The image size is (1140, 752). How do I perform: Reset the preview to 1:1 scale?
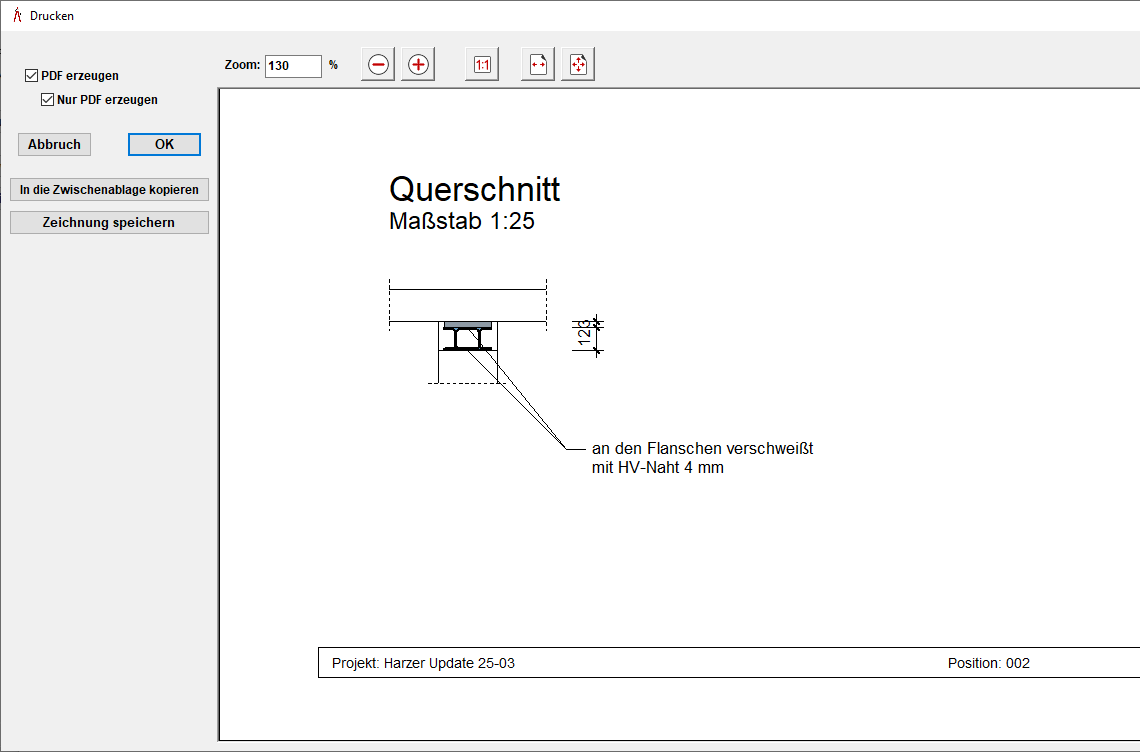pos(482,65)
